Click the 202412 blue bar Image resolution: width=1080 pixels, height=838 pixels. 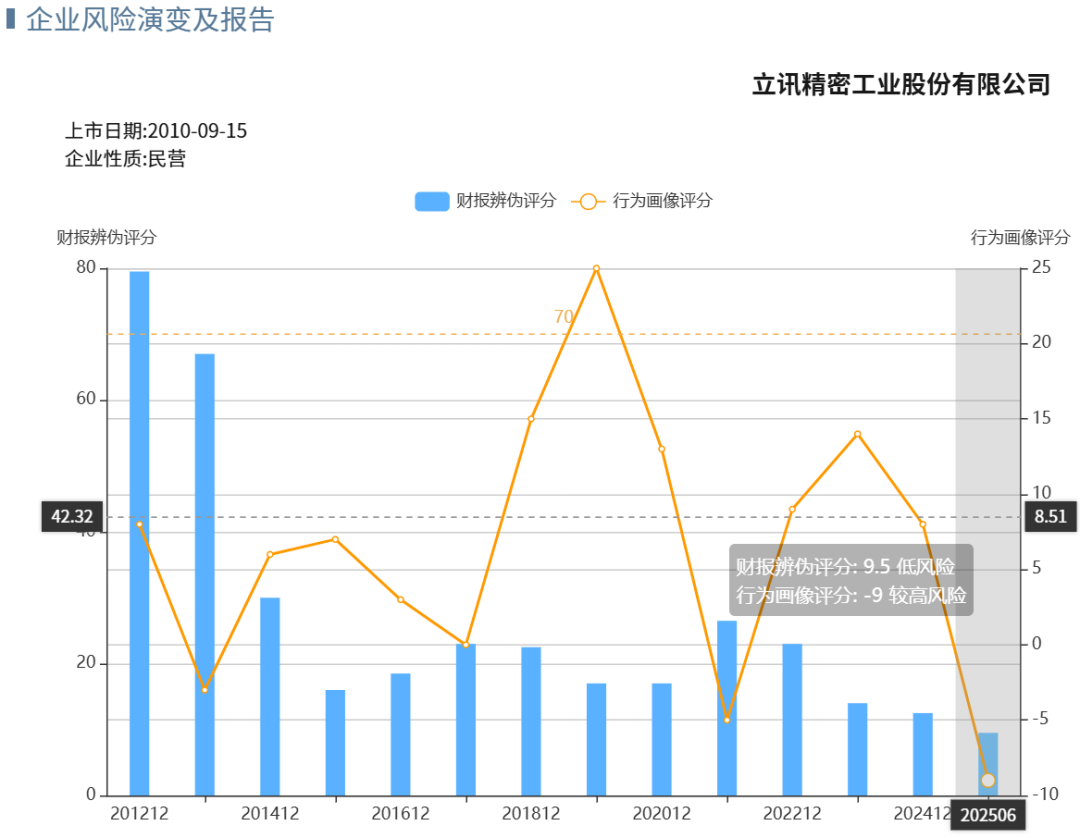(x=923, y=754)
